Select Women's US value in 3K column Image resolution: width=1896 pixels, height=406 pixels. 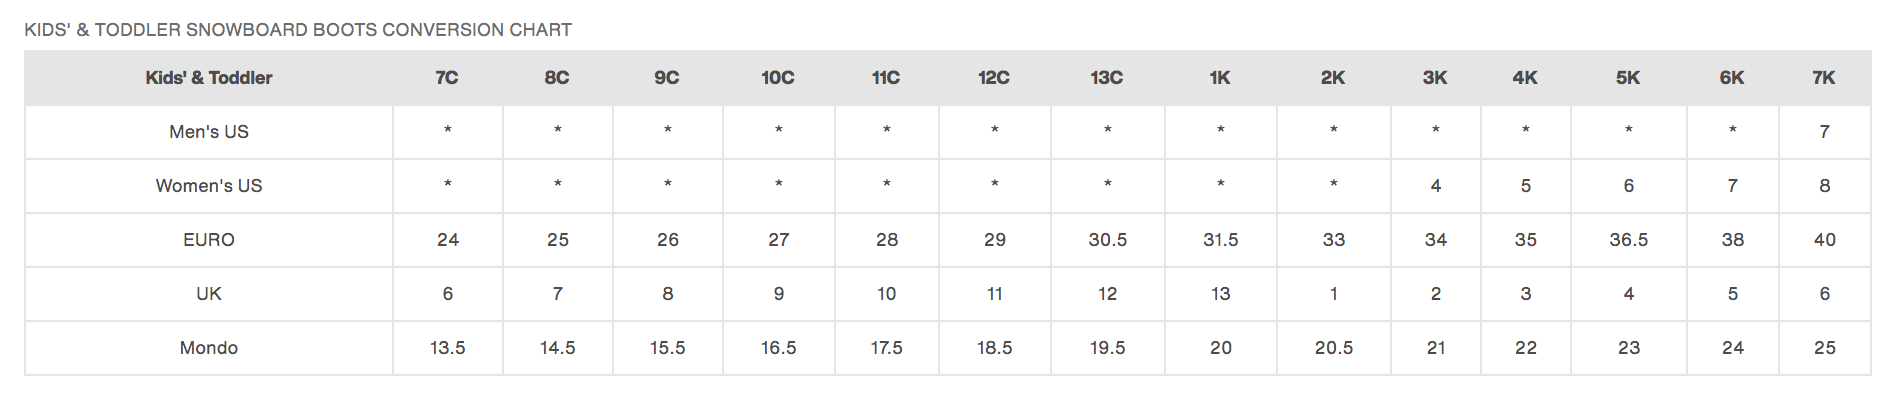click(x=1435, y=186)
